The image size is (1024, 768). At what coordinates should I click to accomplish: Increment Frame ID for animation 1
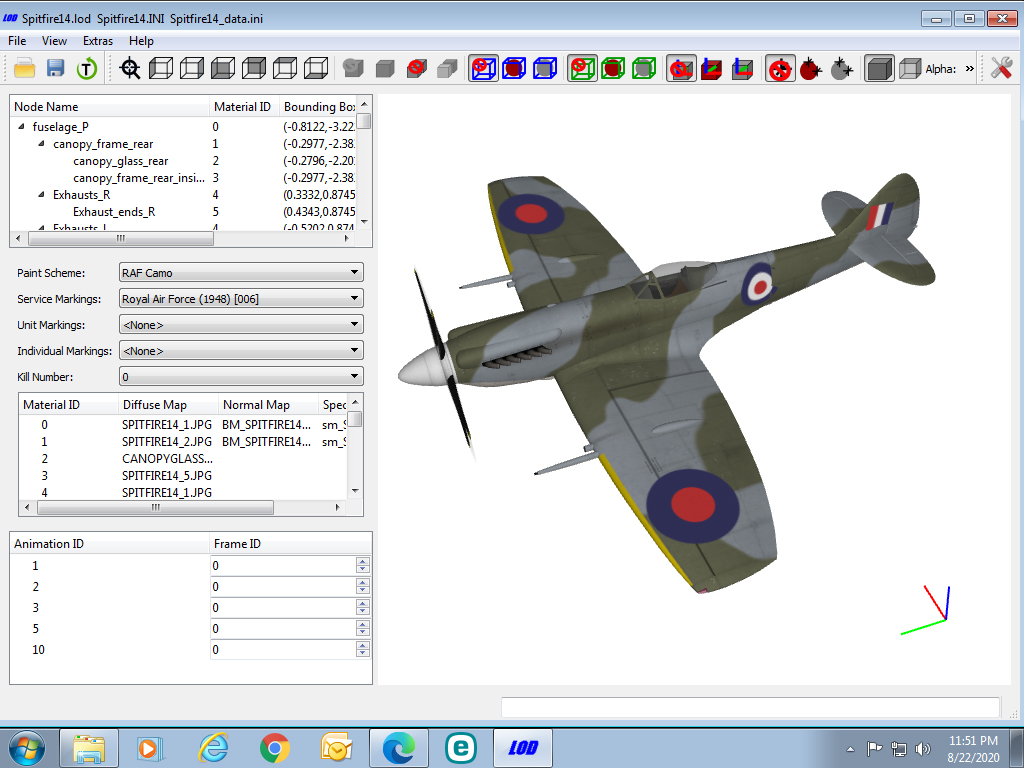363,562
